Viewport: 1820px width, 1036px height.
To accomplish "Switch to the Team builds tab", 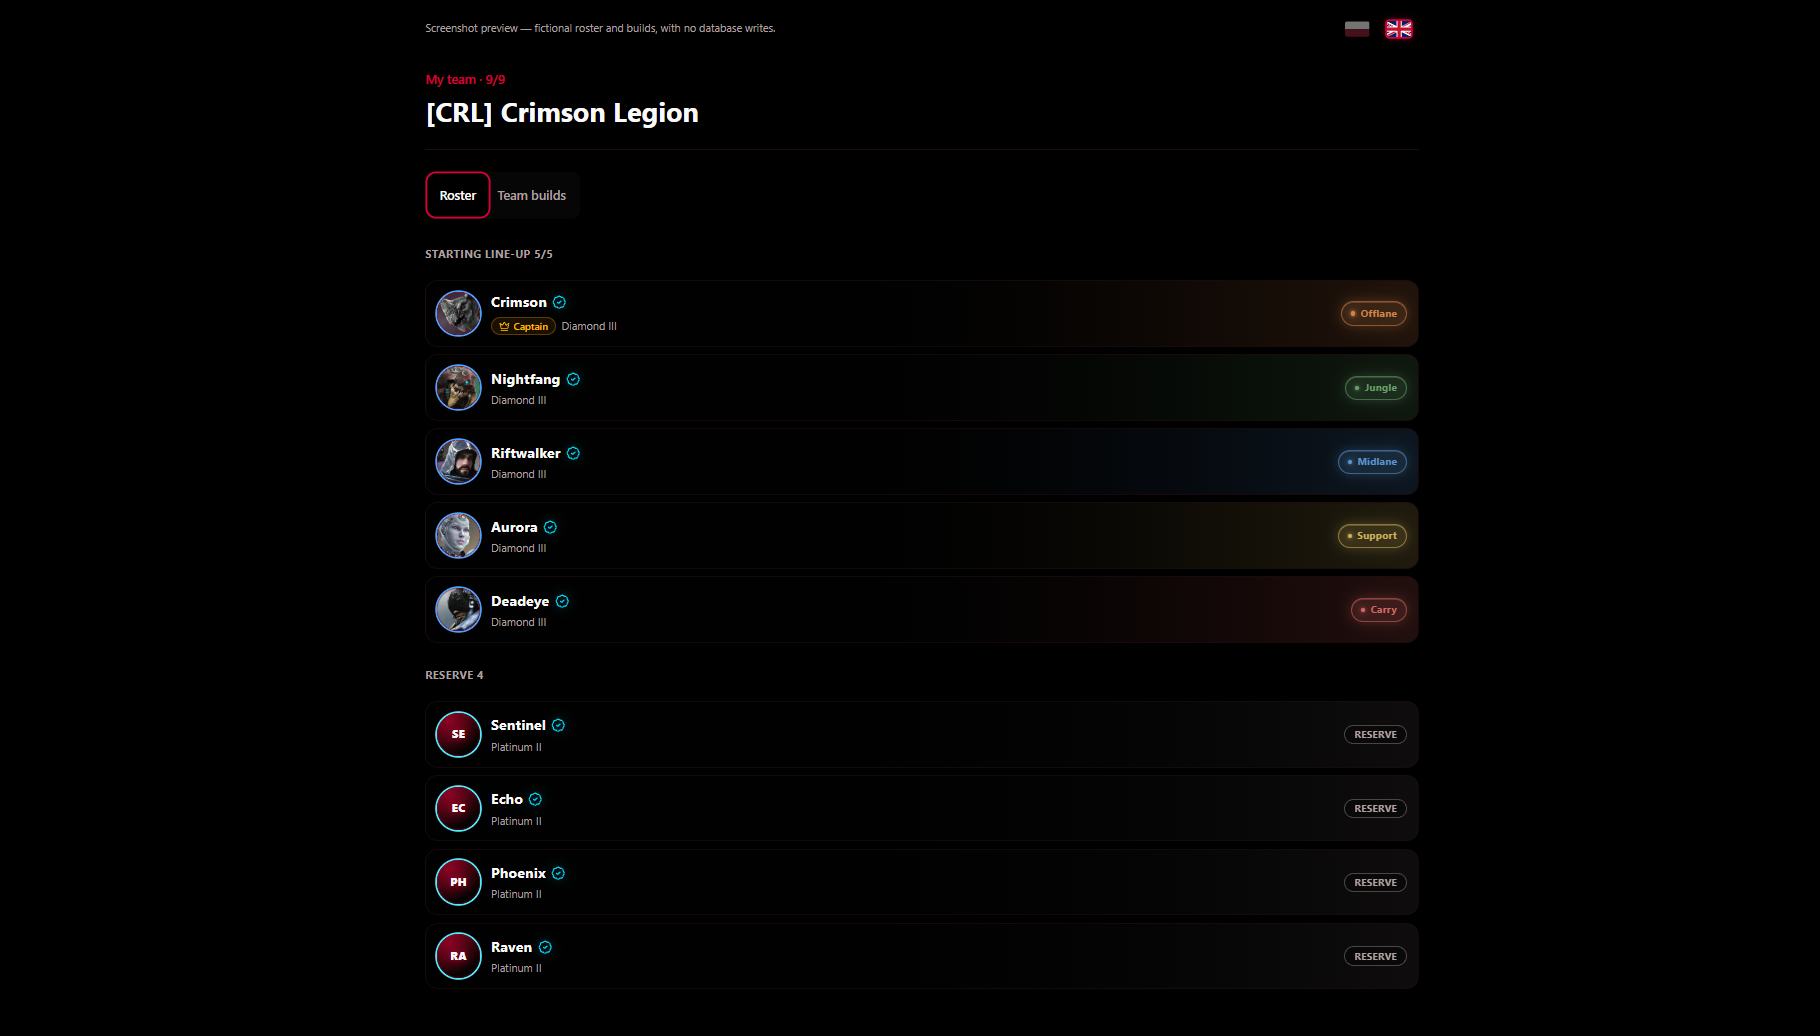I will click(532, 195).
